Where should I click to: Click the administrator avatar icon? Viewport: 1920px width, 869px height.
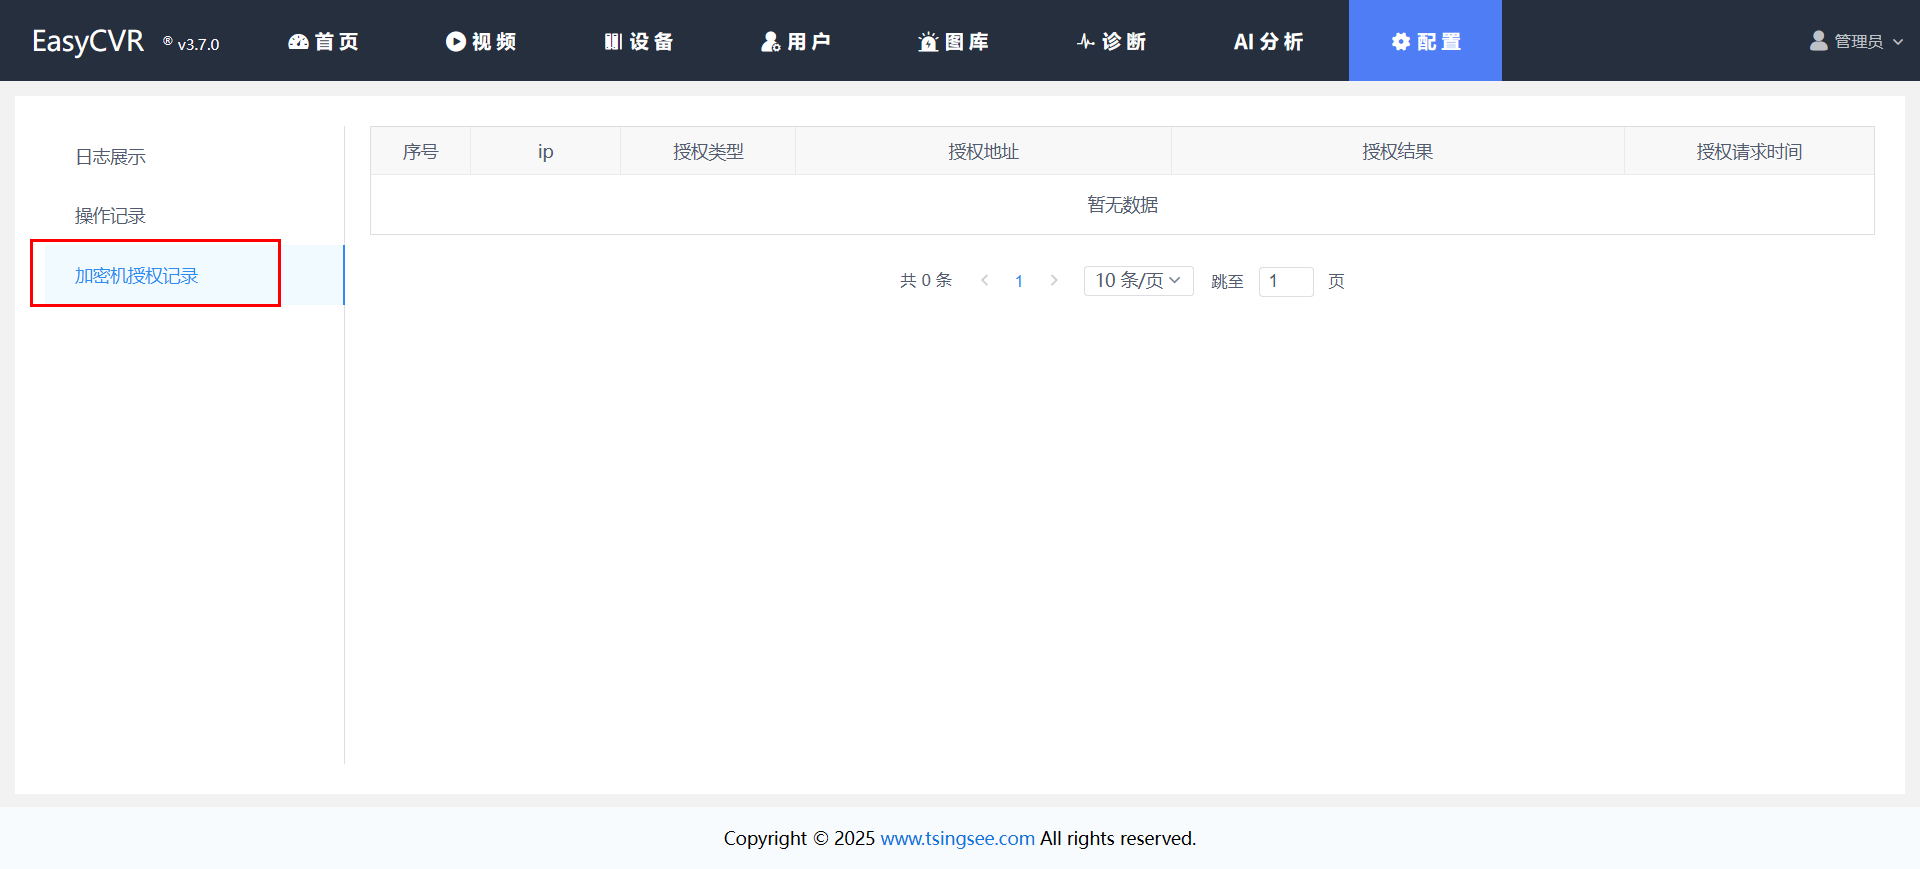[x=1818, y=41]
